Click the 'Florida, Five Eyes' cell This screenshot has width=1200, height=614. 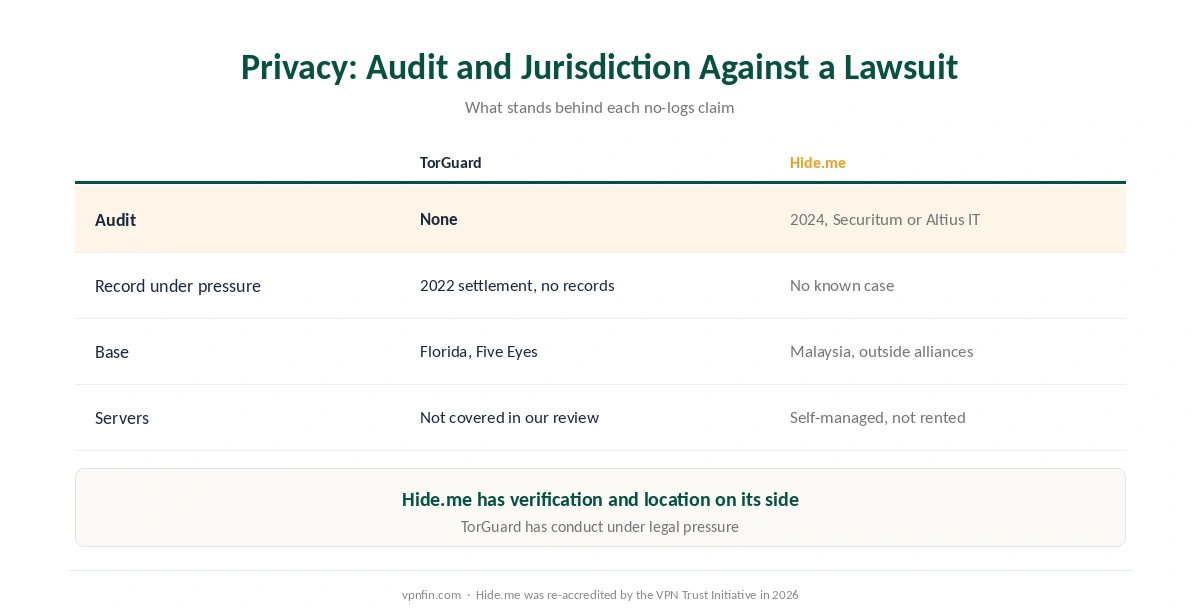(x=479, y=351)
